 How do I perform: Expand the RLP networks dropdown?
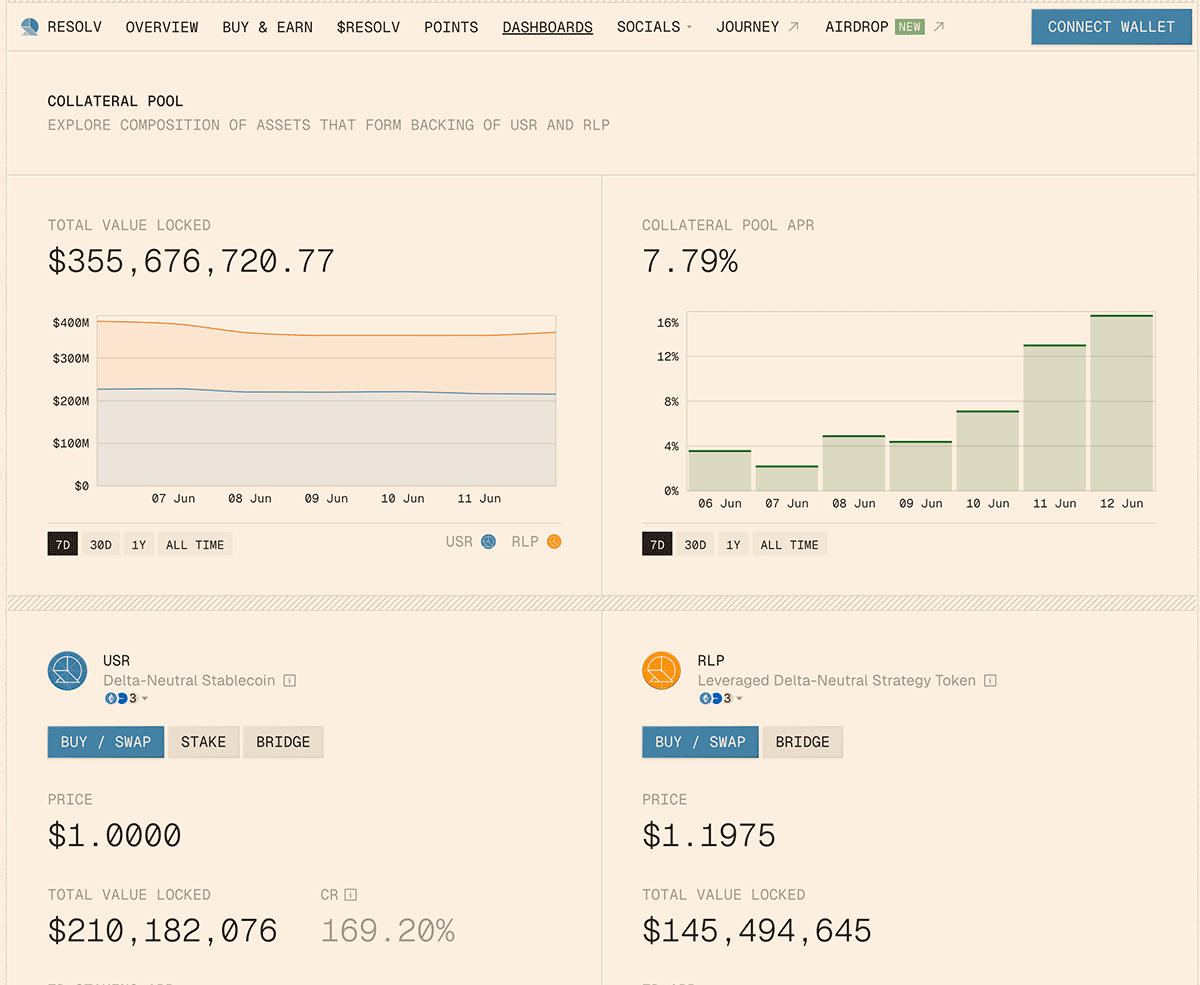click(720, 698)
